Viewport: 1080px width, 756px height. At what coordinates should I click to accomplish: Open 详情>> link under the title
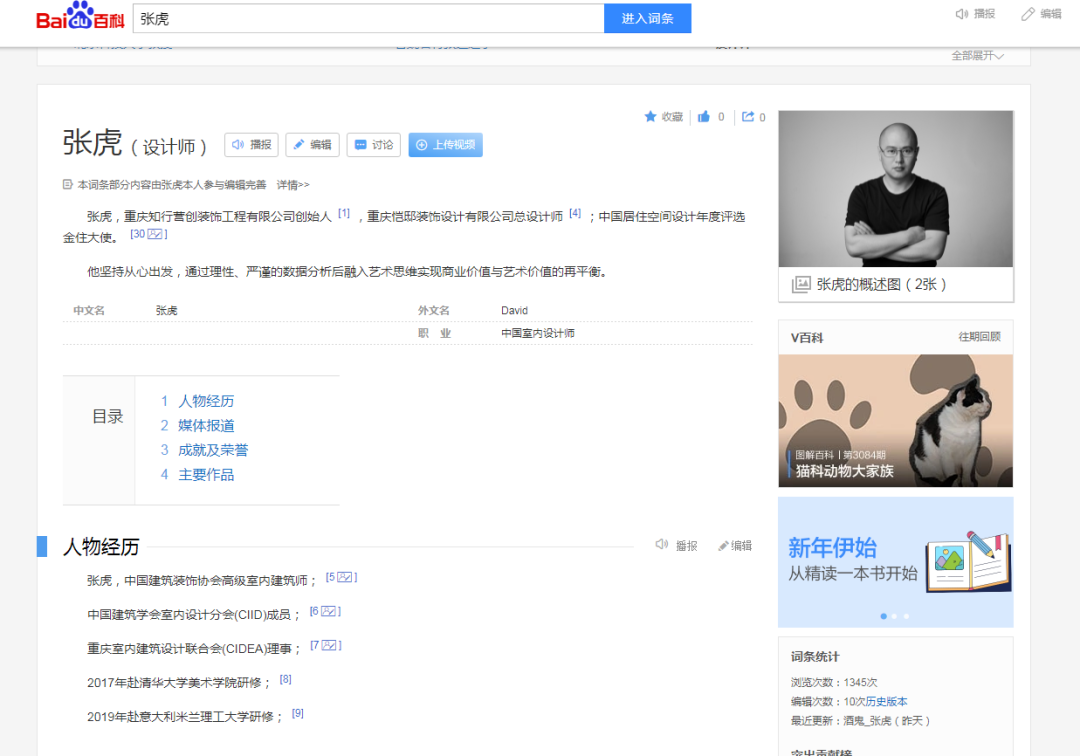click(293, 185)
